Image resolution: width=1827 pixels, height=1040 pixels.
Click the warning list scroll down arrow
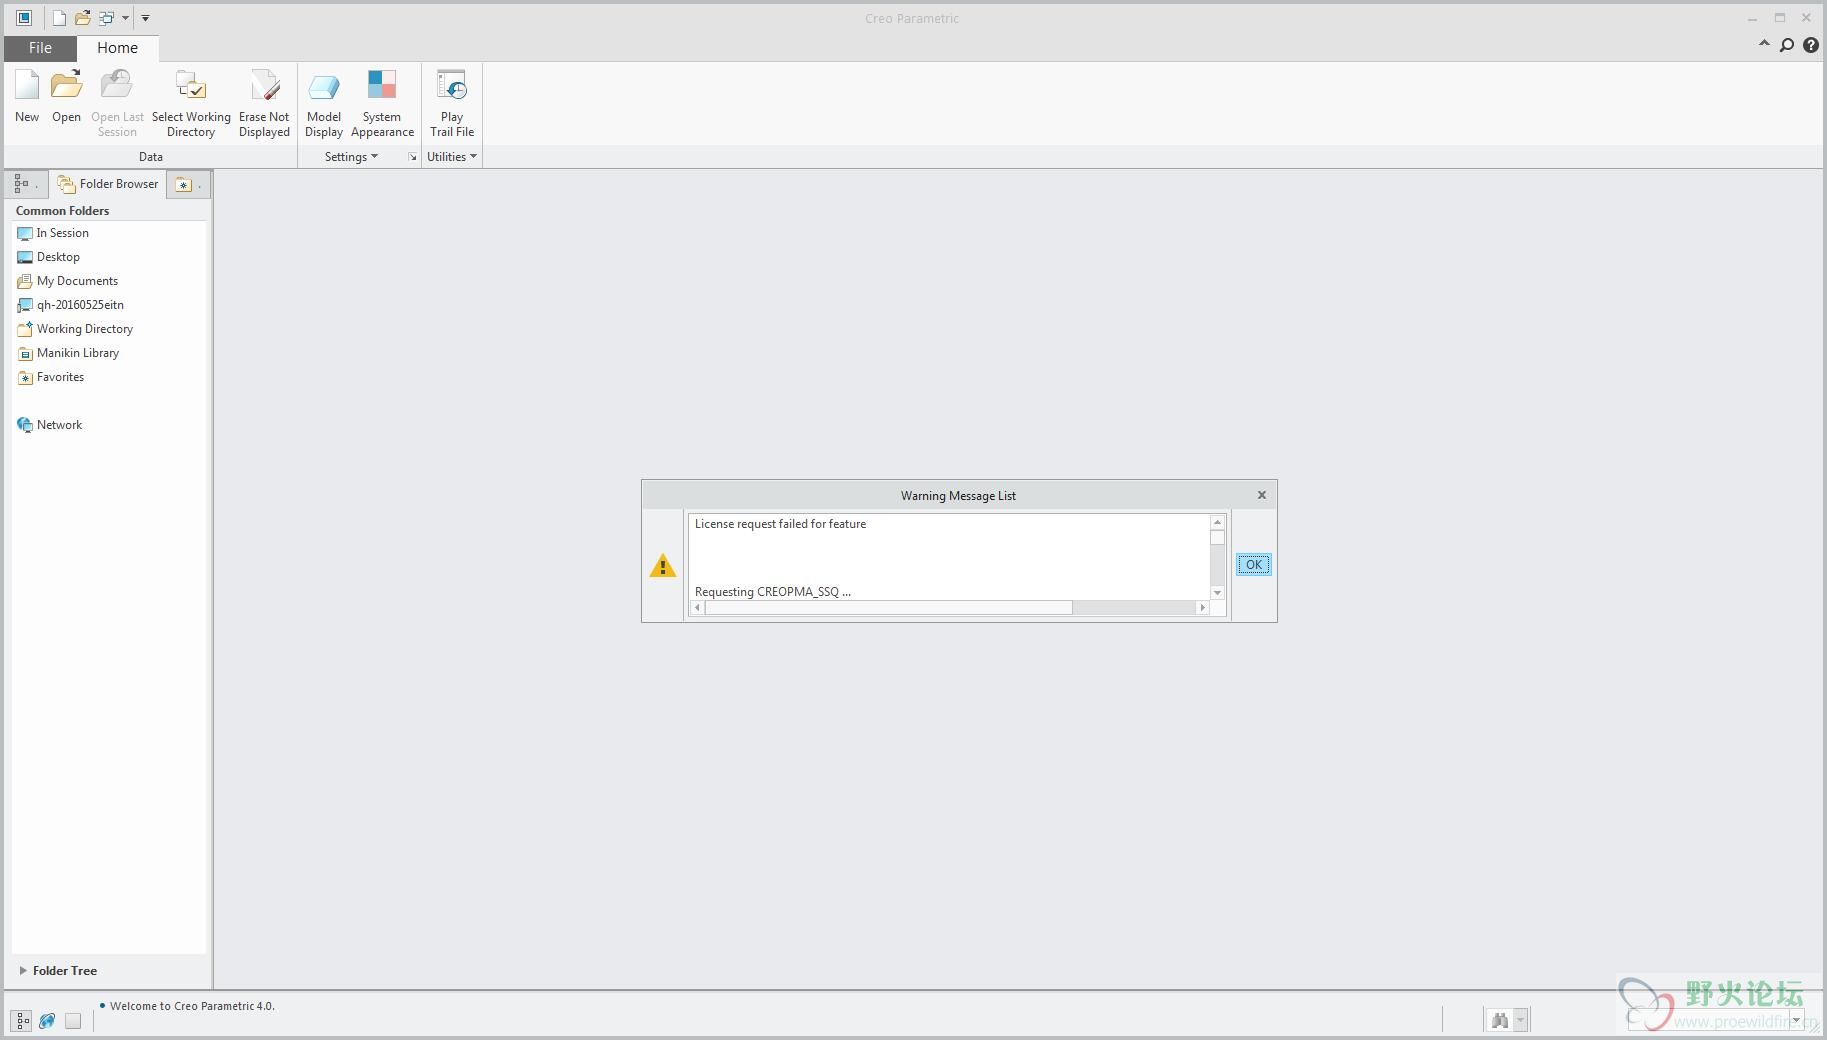point(1217,593)
